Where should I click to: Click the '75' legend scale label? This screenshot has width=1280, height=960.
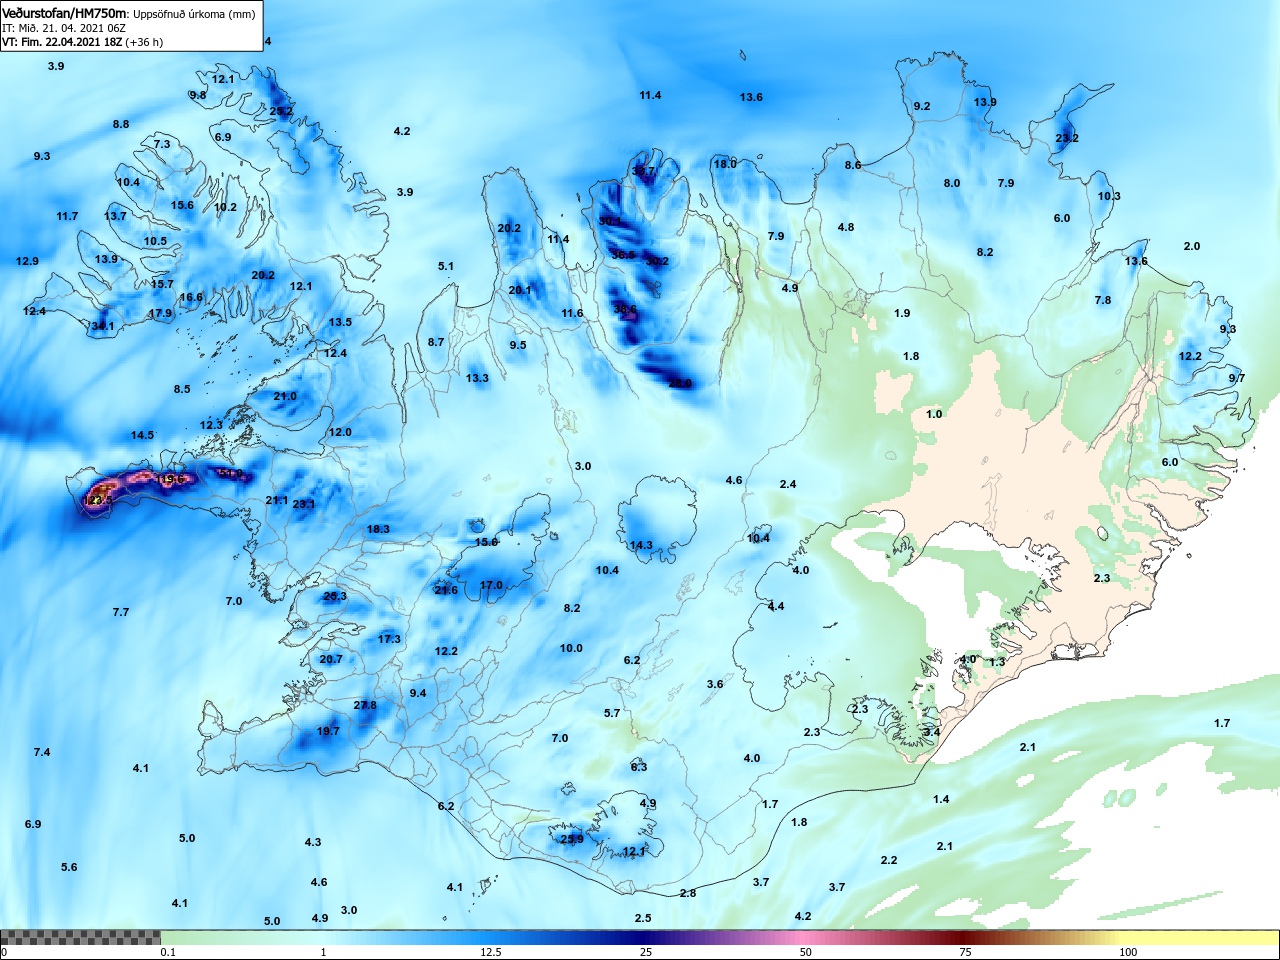pos(965,952)
